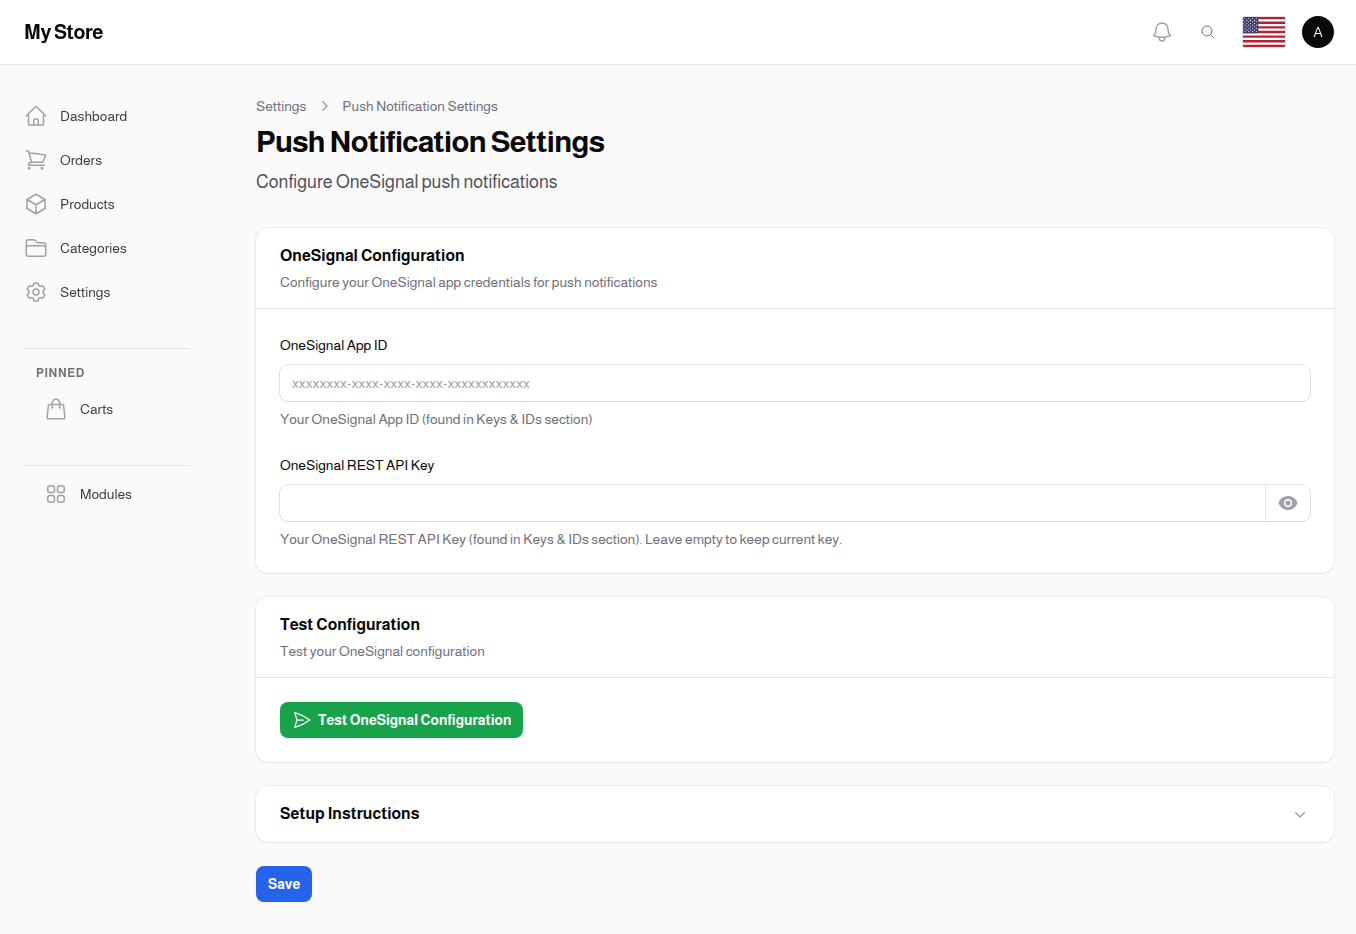Select the Orders cart icon

click(x=36, y=160)
